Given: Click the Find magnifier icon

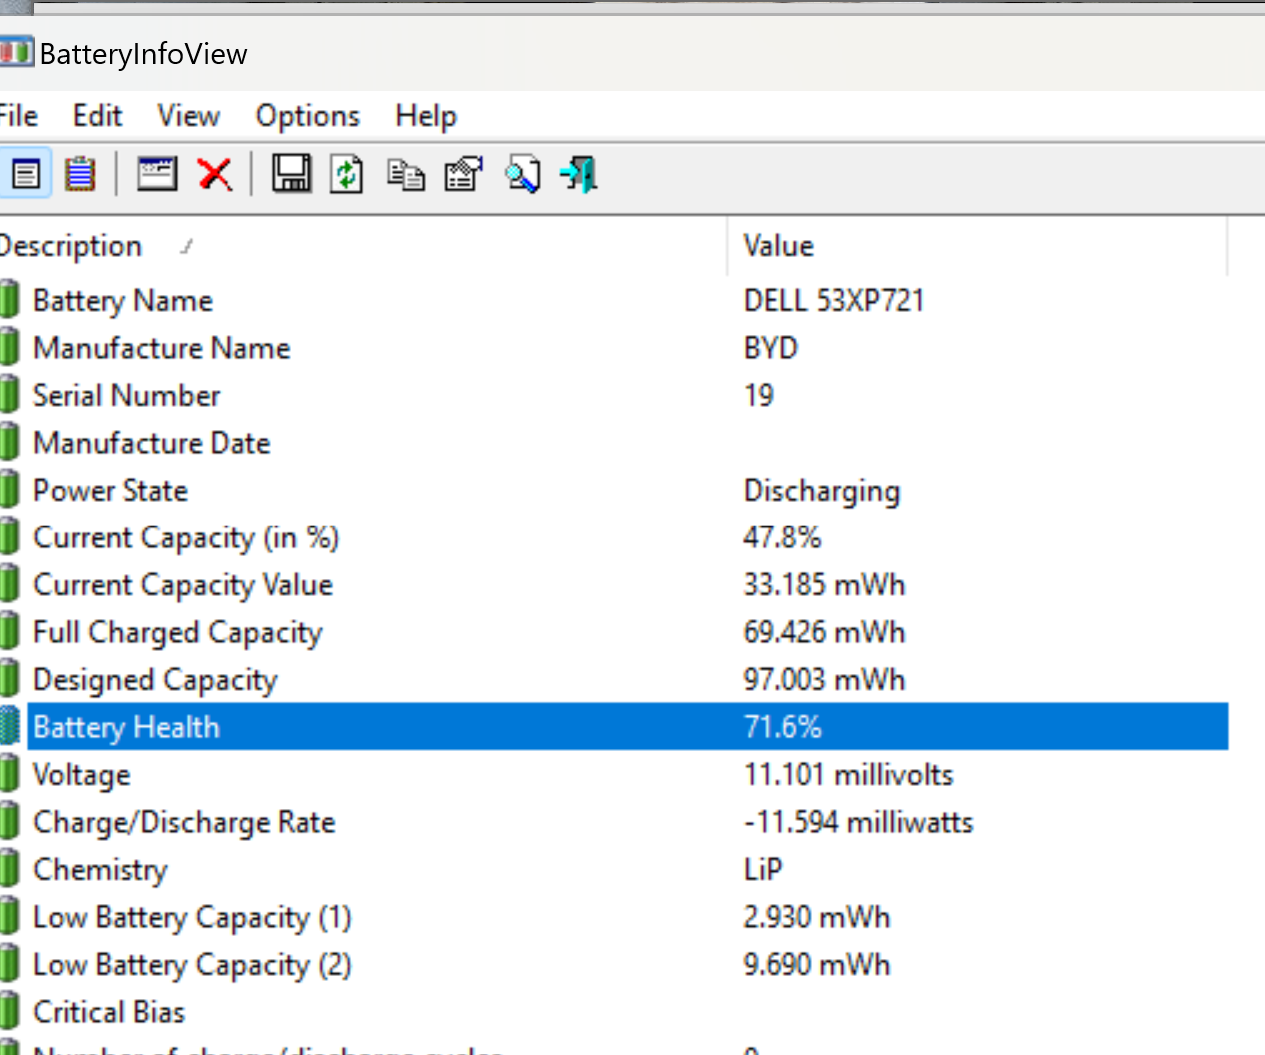Looking at the screenshot, I should (522, 175).
